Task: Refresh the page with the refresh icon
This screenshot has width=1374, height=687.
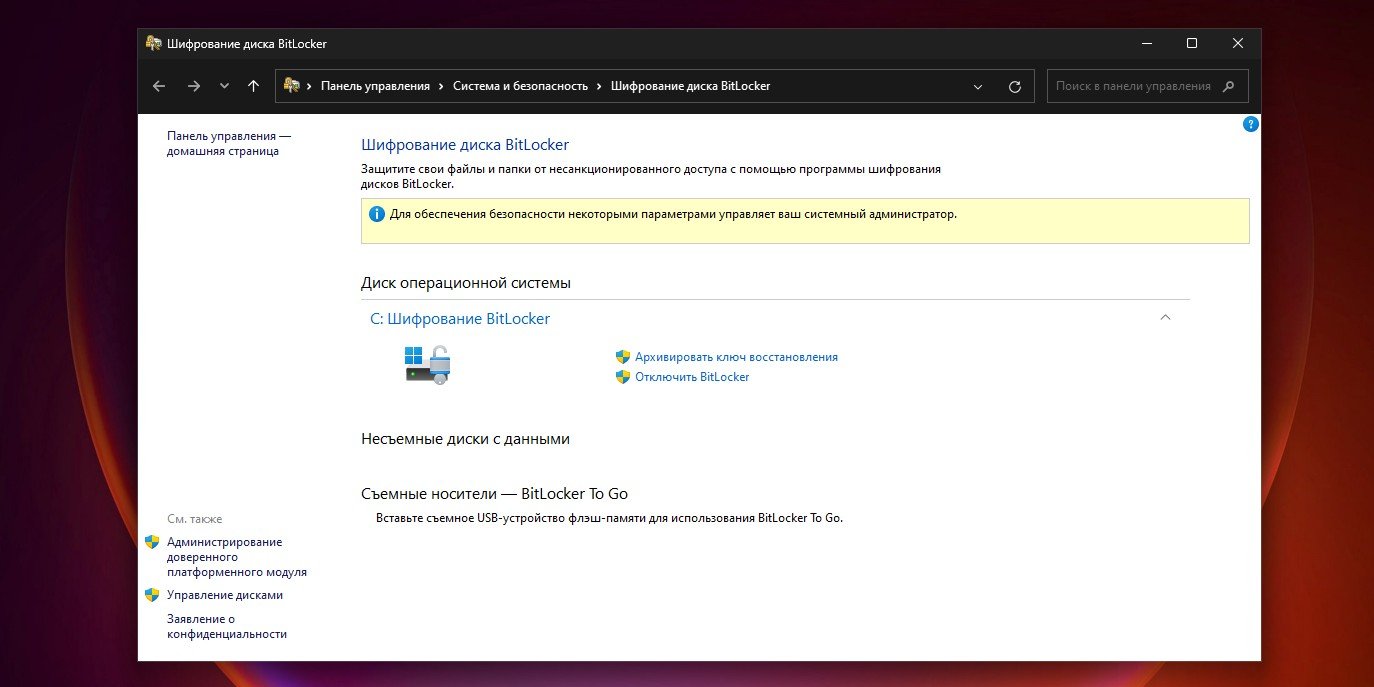Action: click(x=1014, y=86)
